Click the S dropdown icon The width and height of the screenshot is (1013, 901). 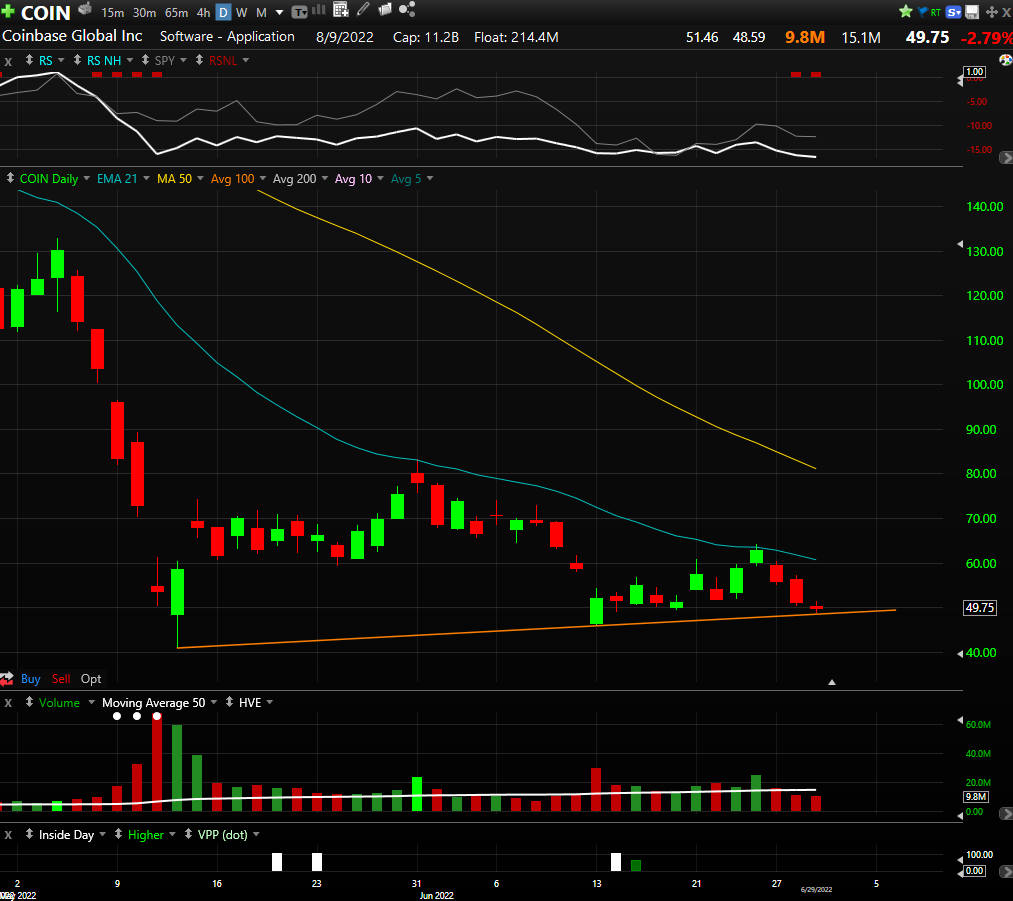[954, 12]
